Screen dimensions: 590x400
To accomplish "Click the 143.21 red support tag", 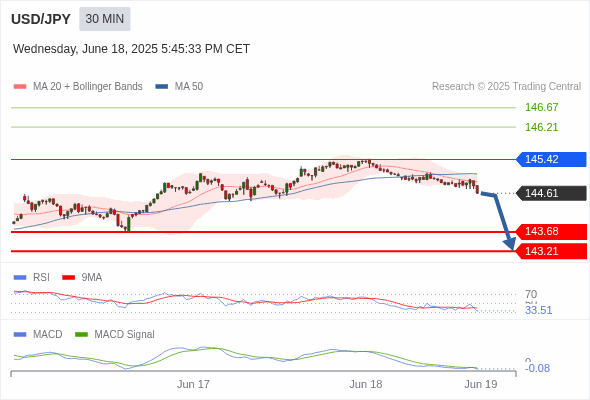I will click(551, 251).
